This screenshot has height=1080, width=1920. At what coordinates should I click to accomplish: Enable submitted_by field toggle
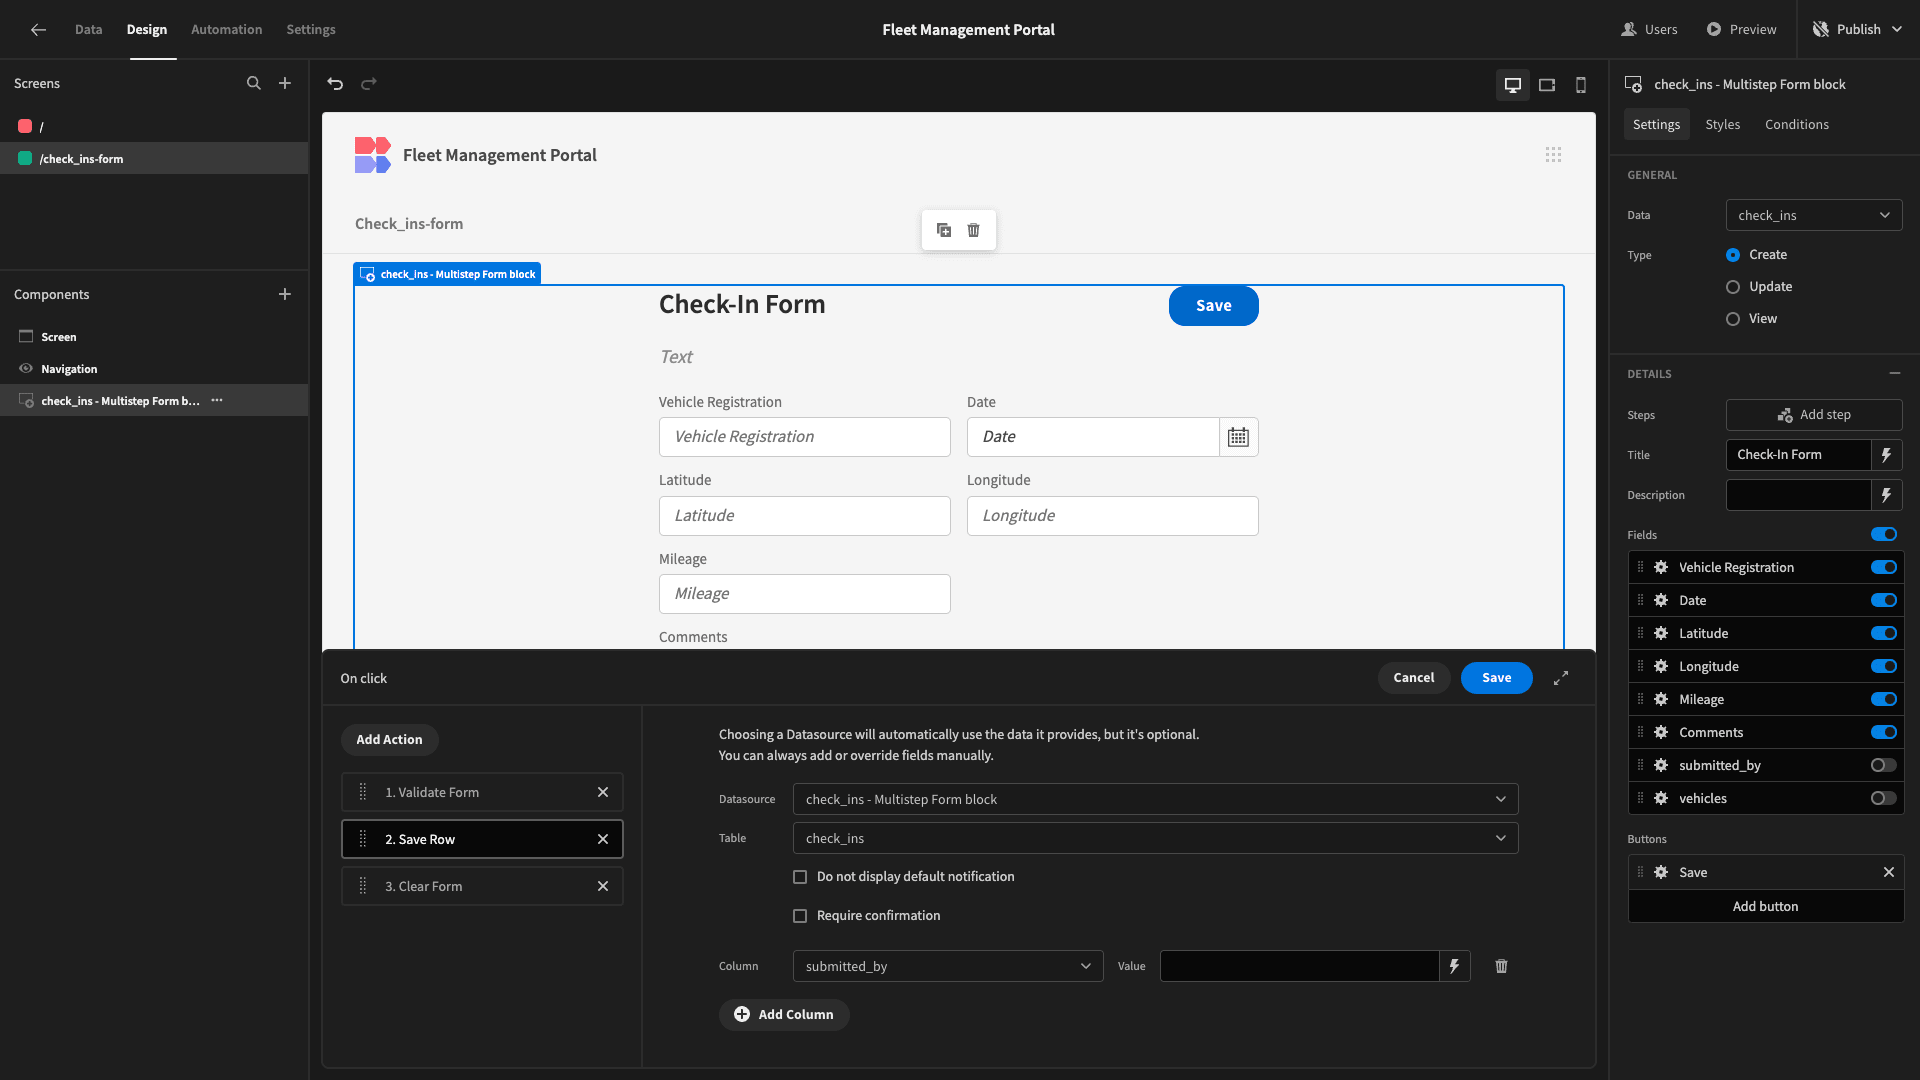(1884, 765)
